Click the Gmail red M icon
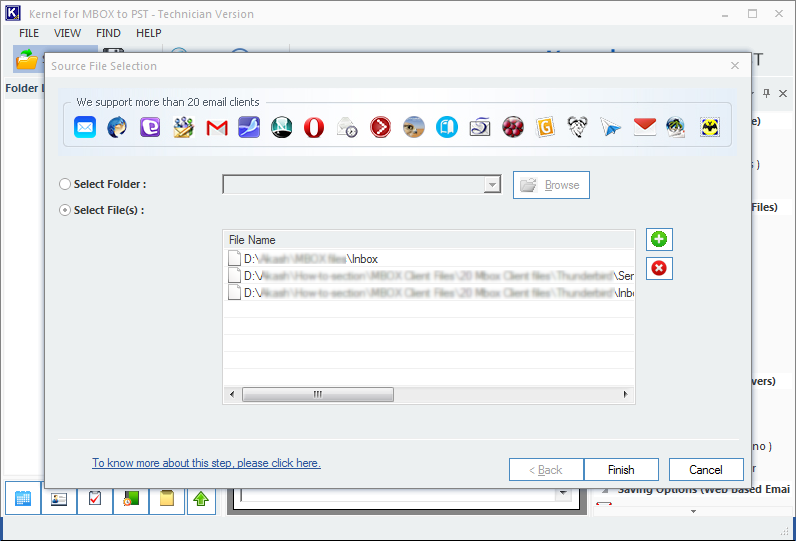796x541 pixels. [217, 127]
